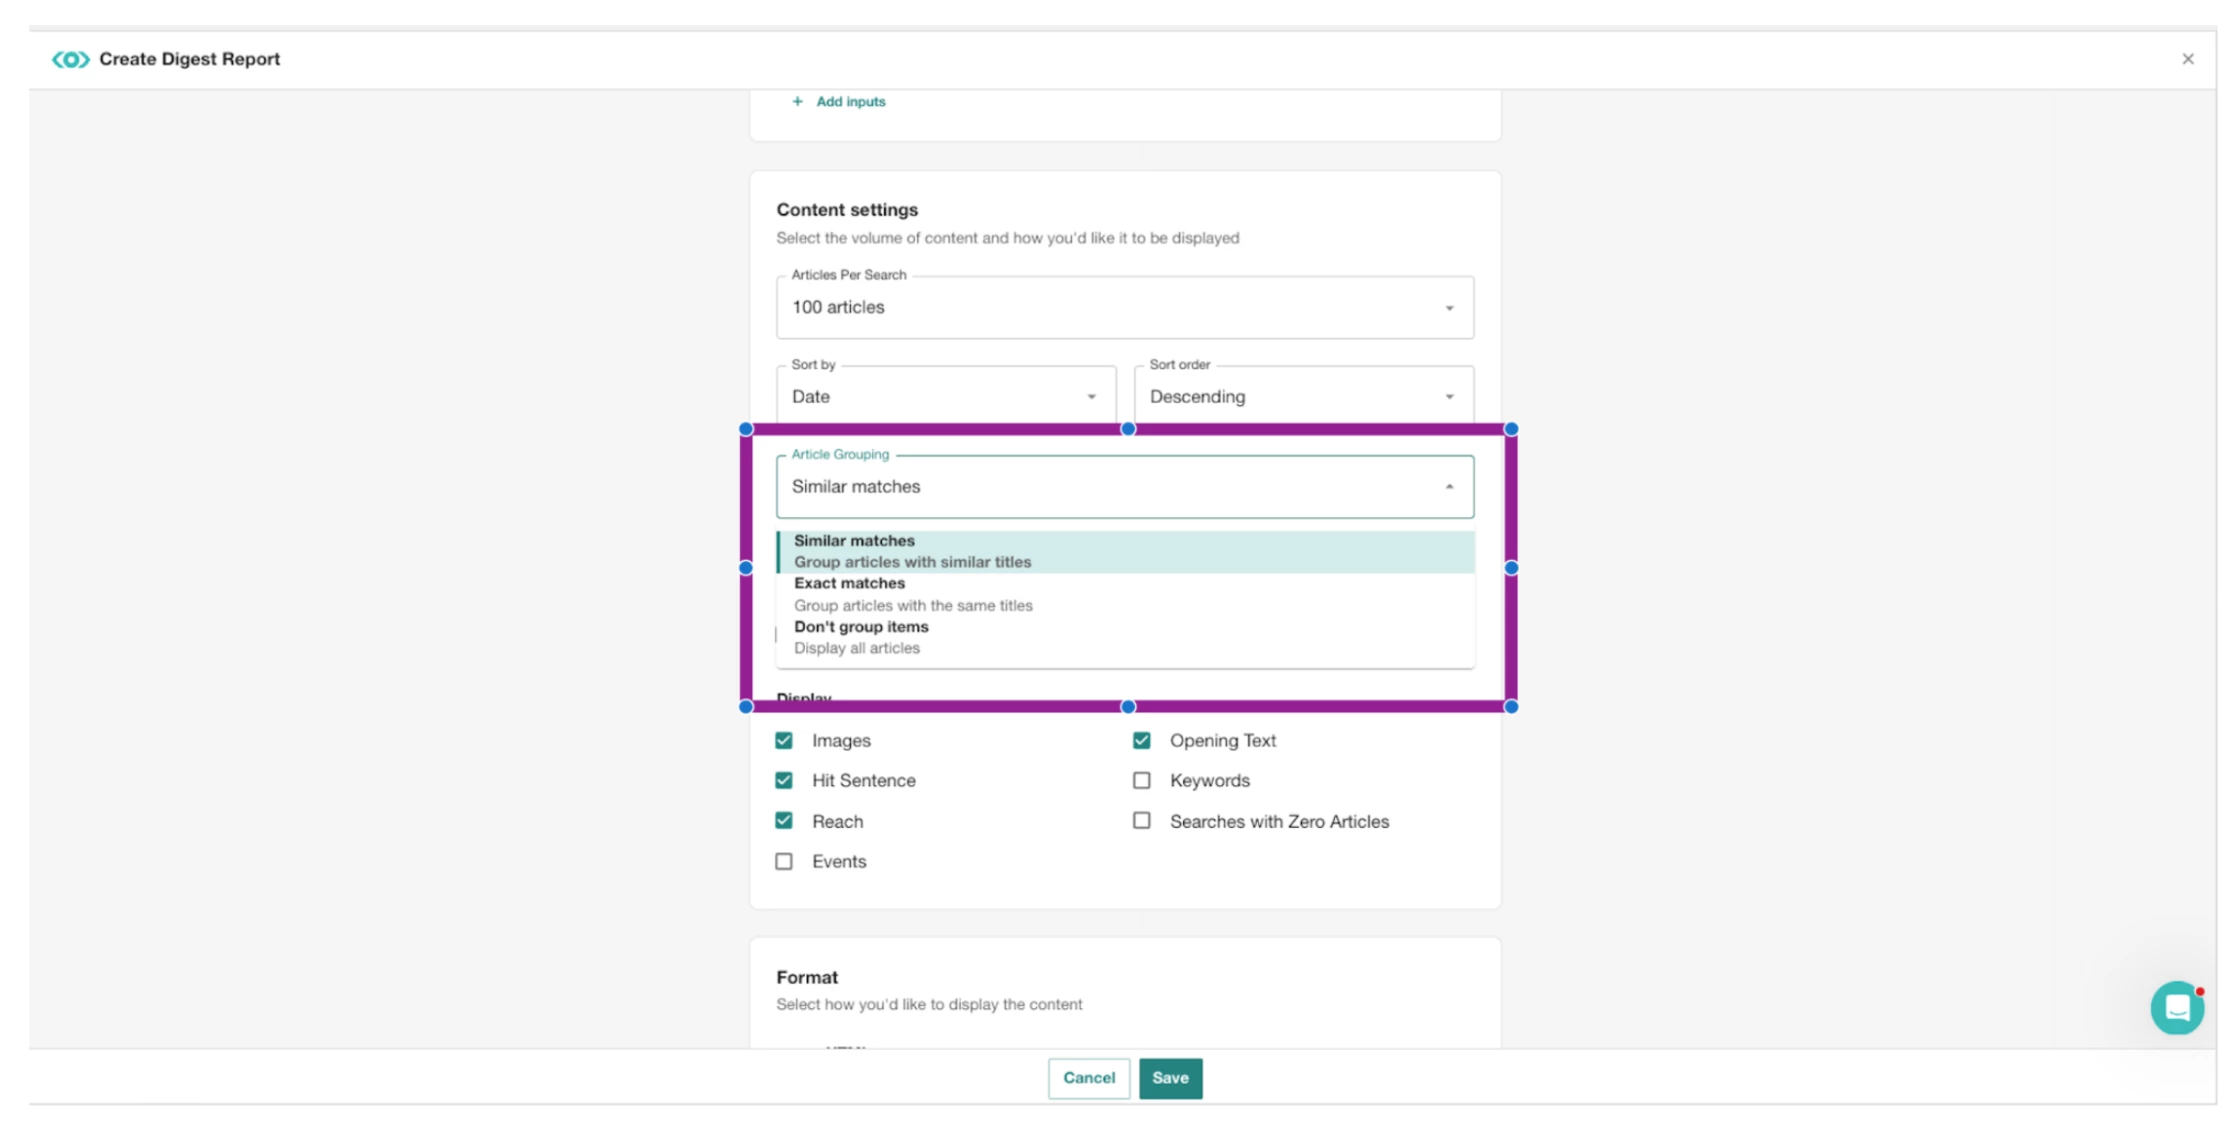
Task: Open the Articles Per Search dropdown
Action: point(1124,307)
